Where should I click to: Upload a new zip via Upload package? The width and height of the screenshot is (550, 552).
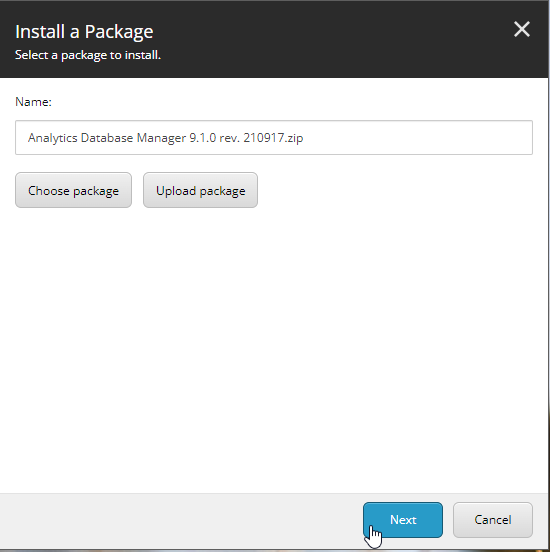click(200, 190)
